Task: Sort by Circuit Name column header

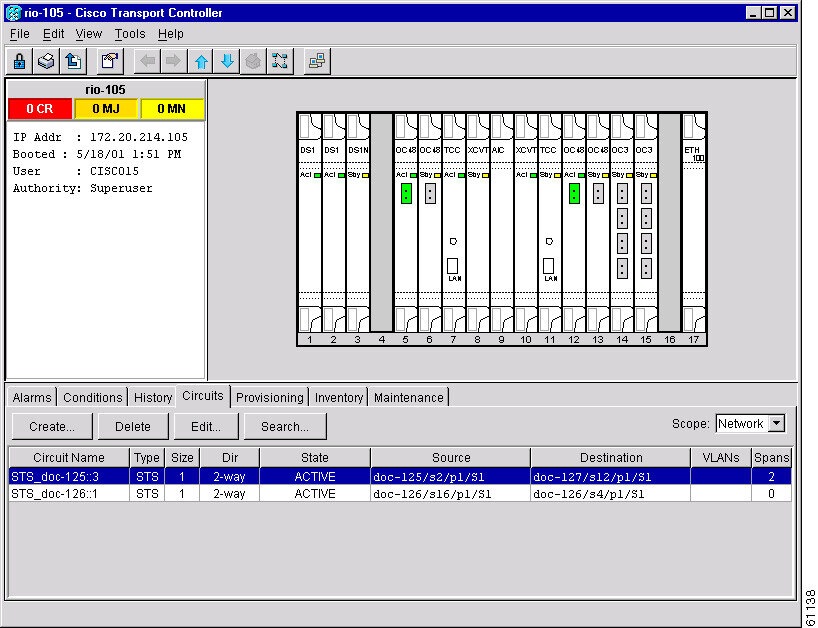Action: click(x=69, y=457)
